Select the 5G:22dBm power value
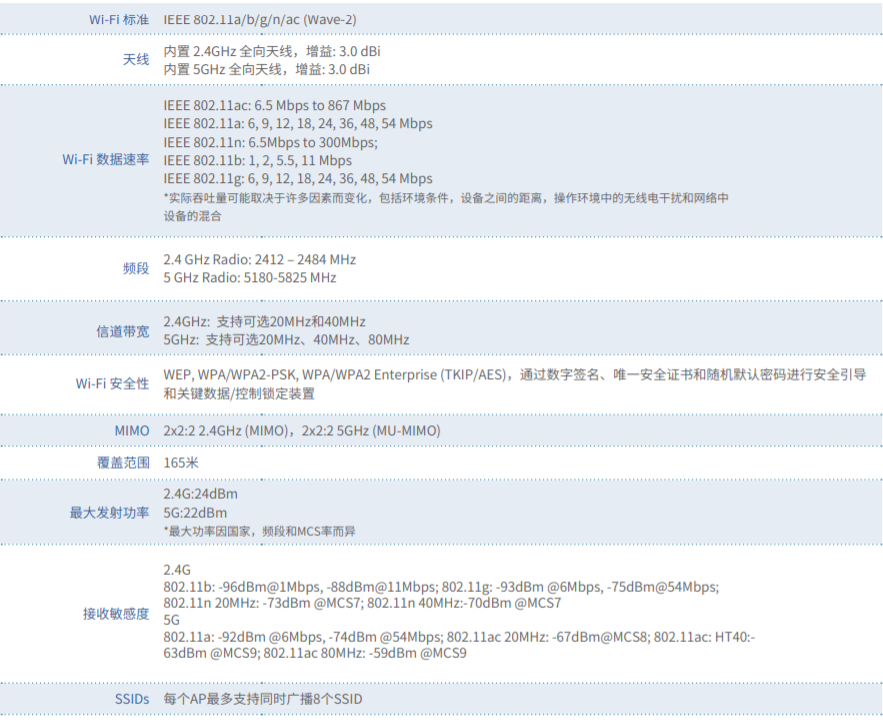 (x=195, y=513)
